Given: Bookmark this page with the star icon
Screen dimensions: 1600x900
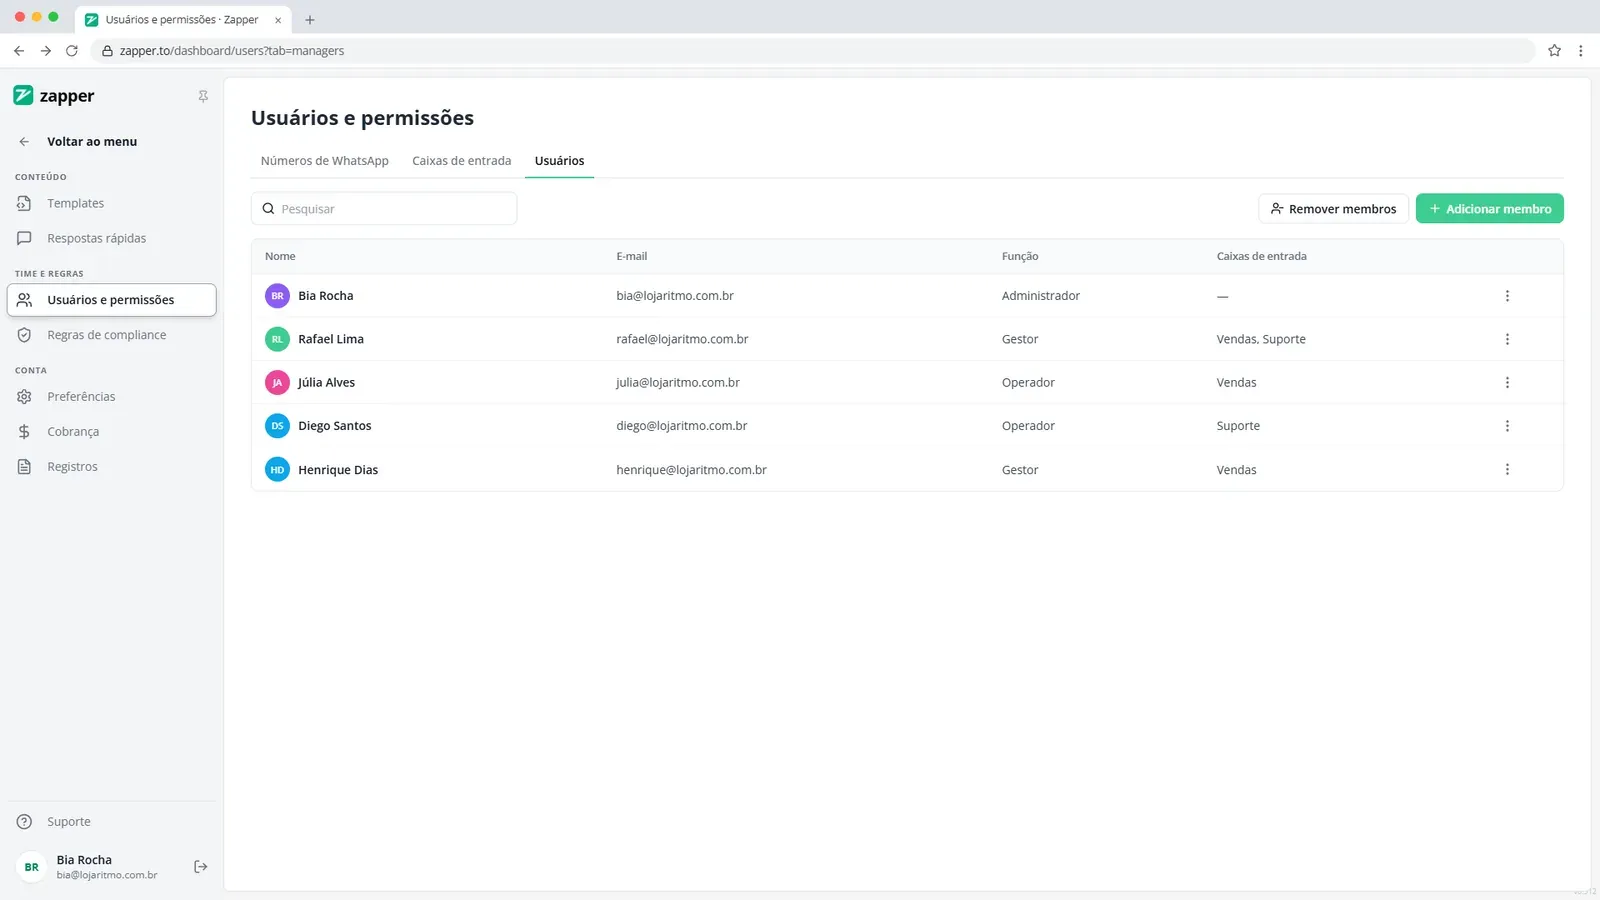Looking at the screenshot, I should (1554, 51).
